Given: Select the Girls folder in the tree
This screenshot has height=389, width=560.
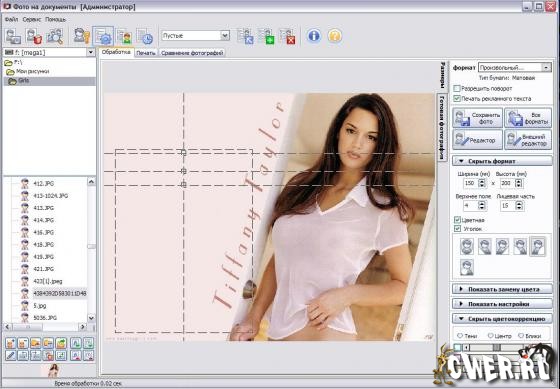Looking at the screenshot, I should 50,81.
